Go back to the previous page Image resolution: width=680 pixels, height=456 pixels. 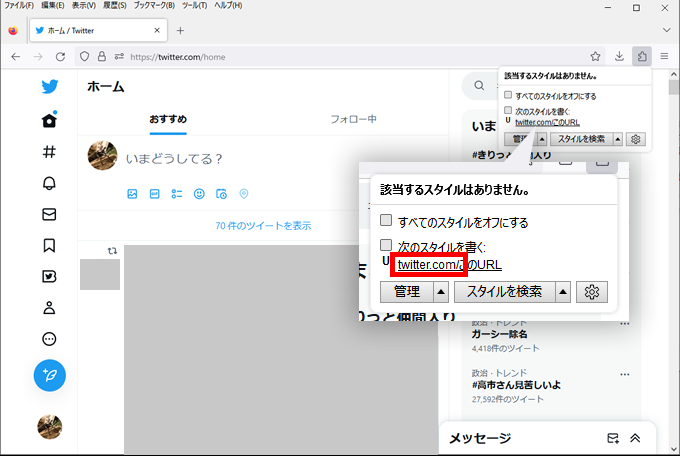tap(16, 57)
